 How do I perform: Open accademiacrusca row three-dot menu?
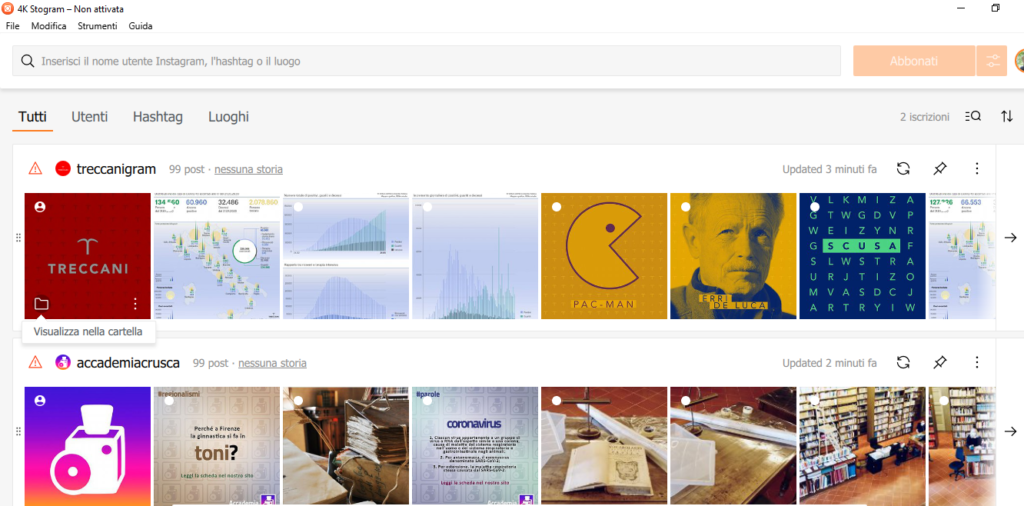pyautogui.click(x=977, y=362)
